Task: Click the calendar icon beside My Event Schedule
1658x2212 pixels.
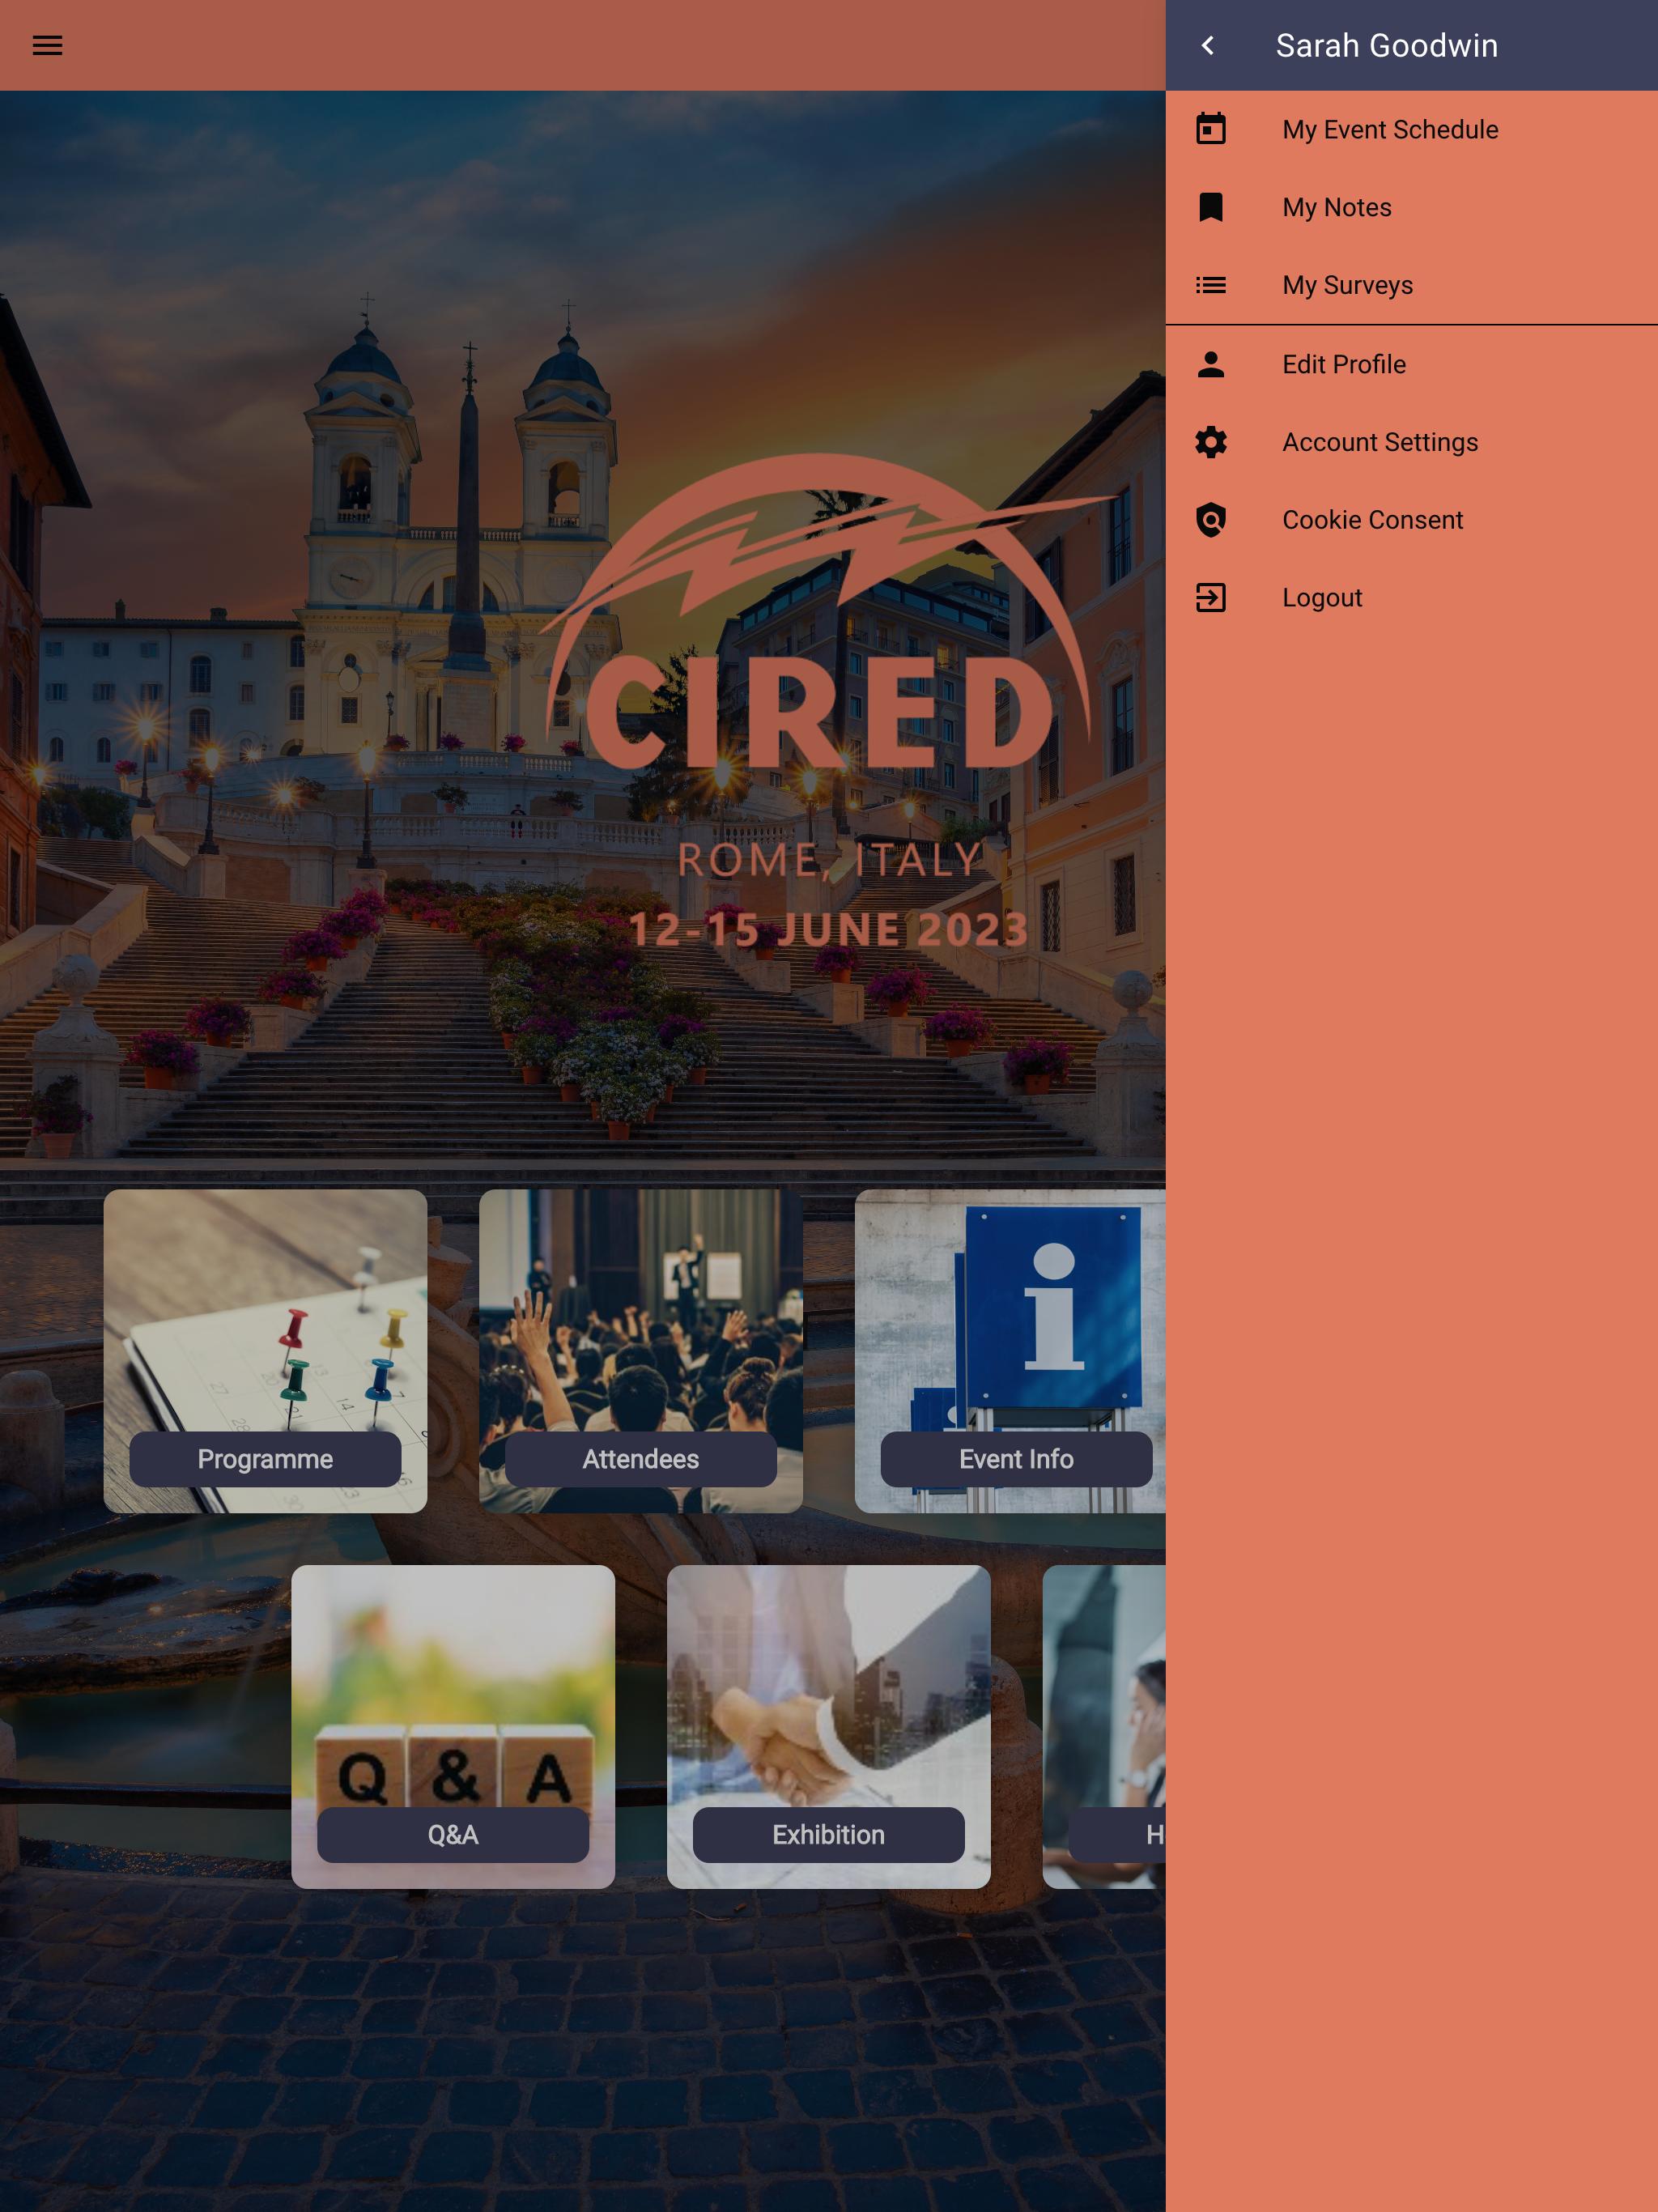Action: point(1210,129)
